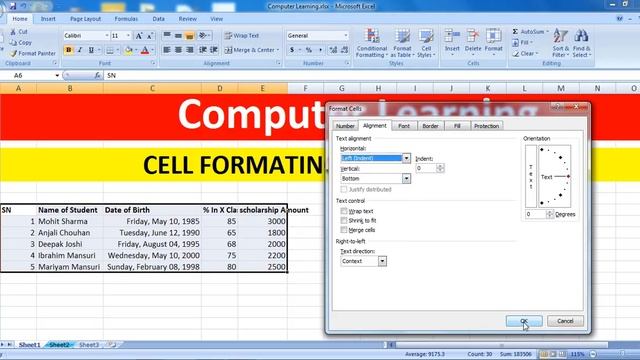Click Cancel in Format Cells dialog

pyautogui.click(x=565, y=321)
